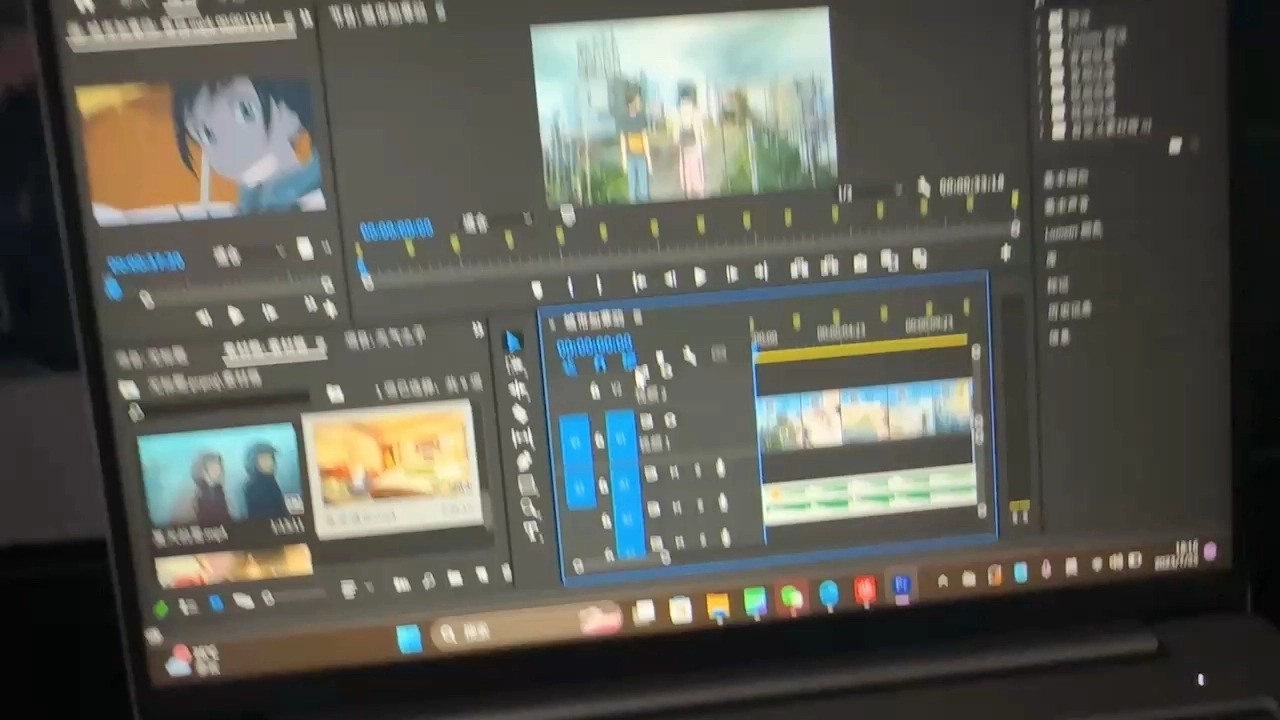
Task: Click the yellow work area bar
Action: (x=861, y=347)
